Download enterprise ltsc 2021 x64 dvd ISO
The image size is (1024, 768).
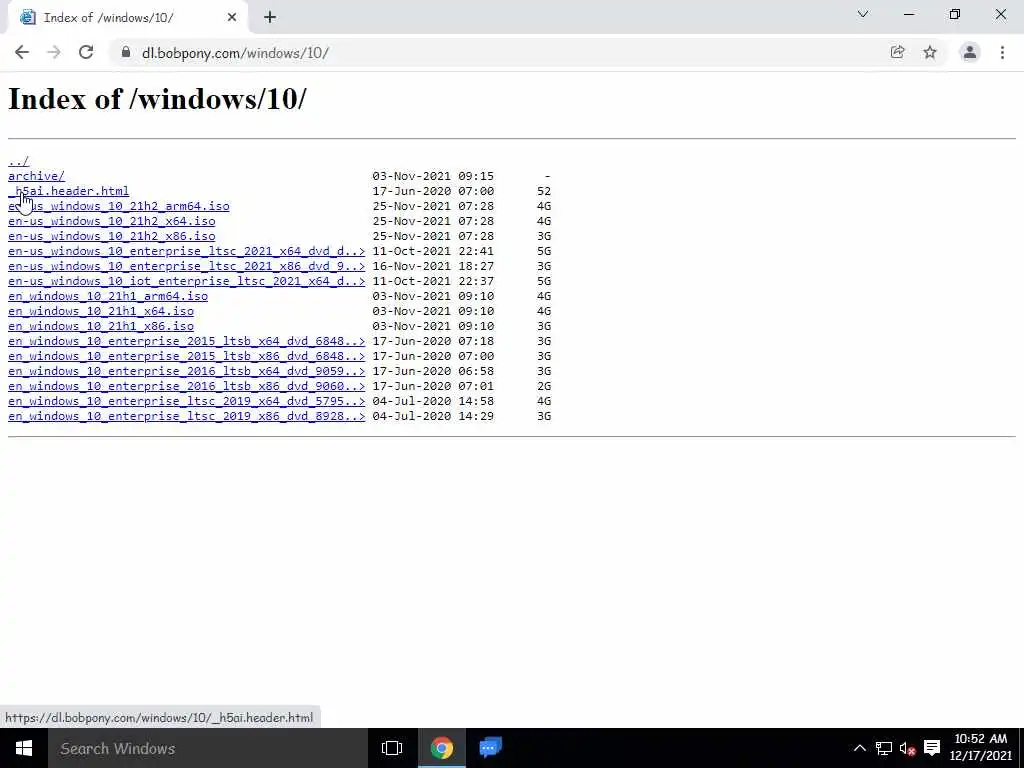coord(187,251)
